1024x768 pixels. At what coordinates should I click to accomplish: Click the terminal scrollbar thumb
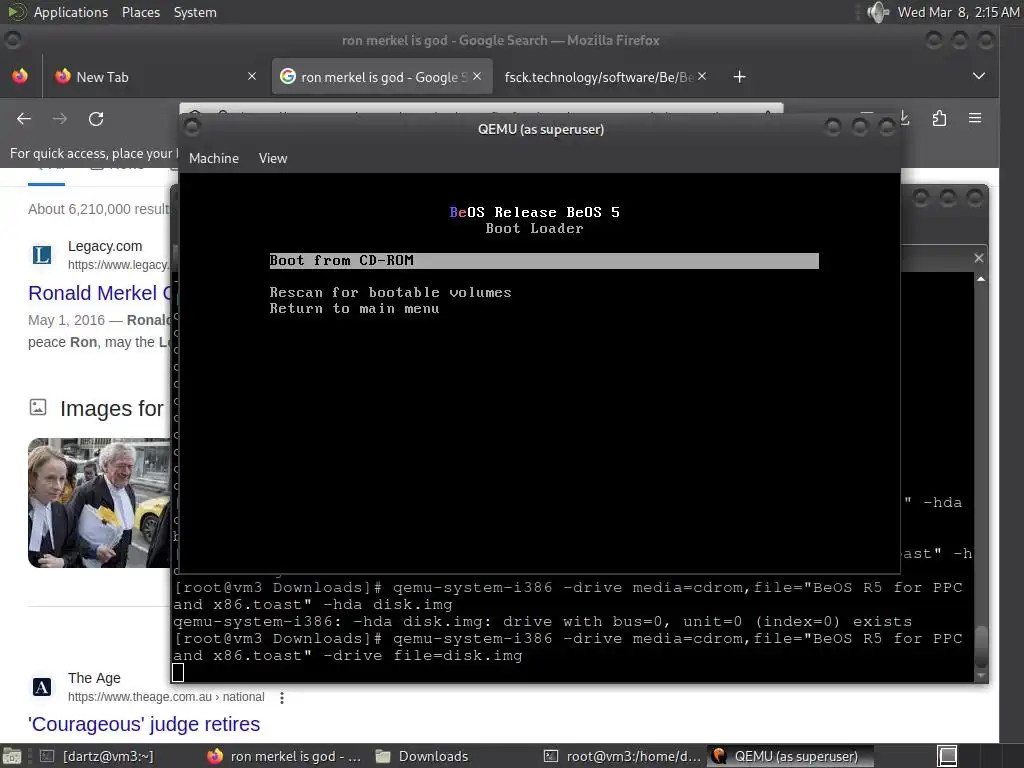point(981,645)
